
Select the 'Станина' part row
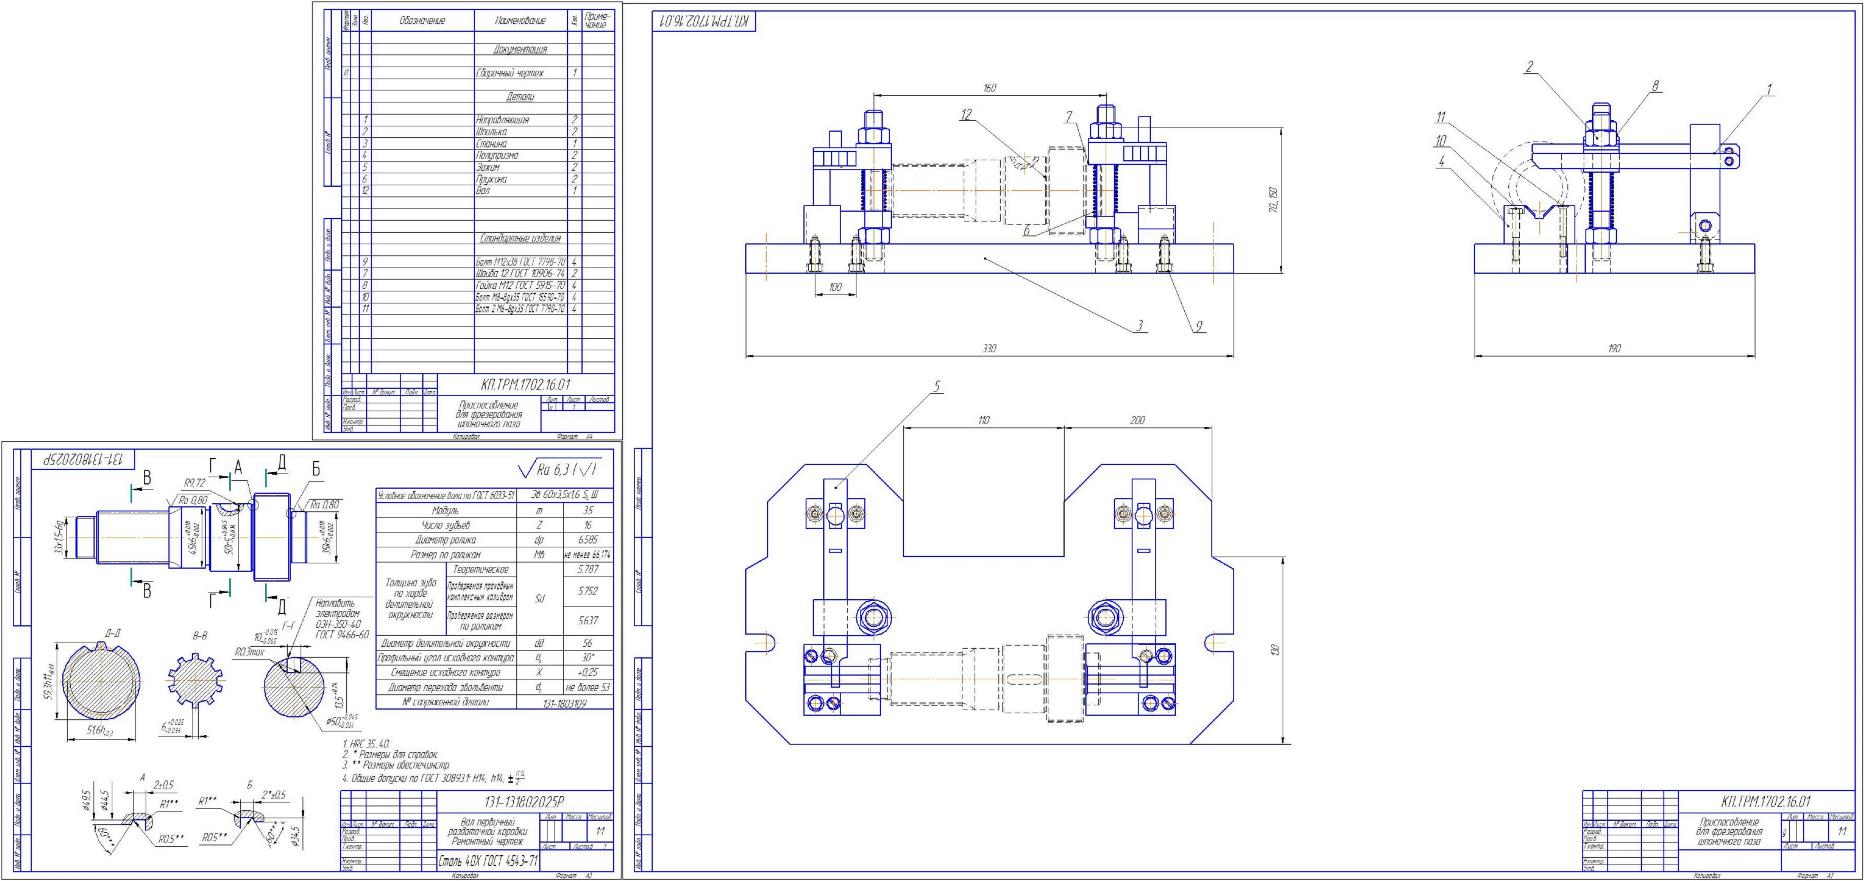point(477,144)
